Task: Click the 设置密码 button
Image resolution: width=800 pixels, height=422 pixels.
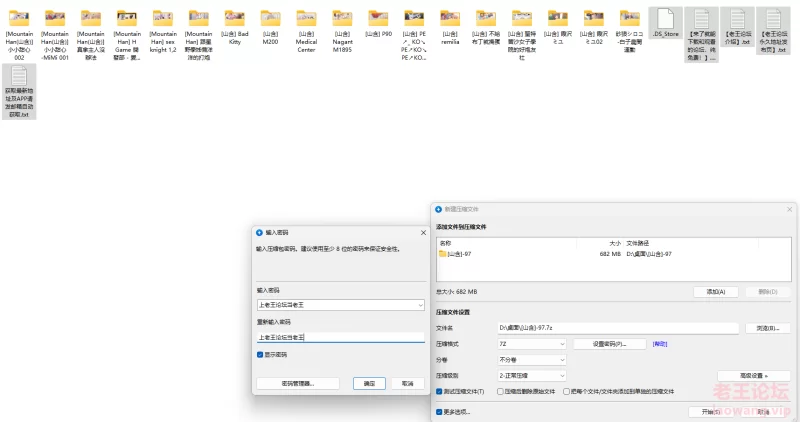Action: 609,343
